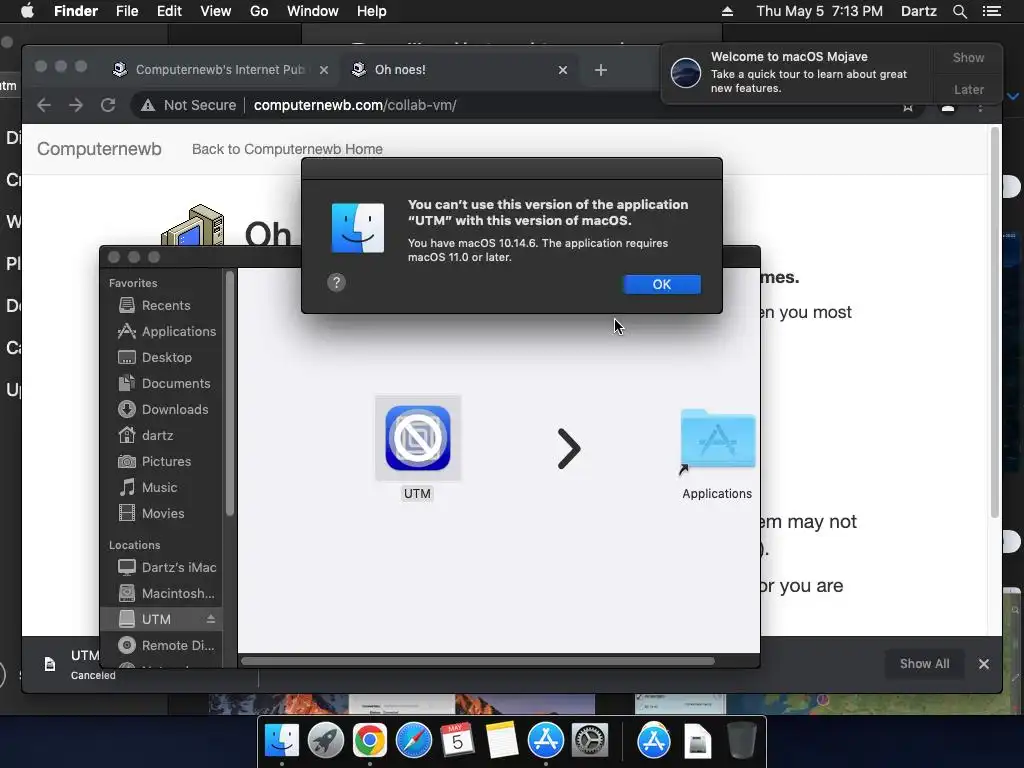Open a new Chrome tab

(601, 70)
